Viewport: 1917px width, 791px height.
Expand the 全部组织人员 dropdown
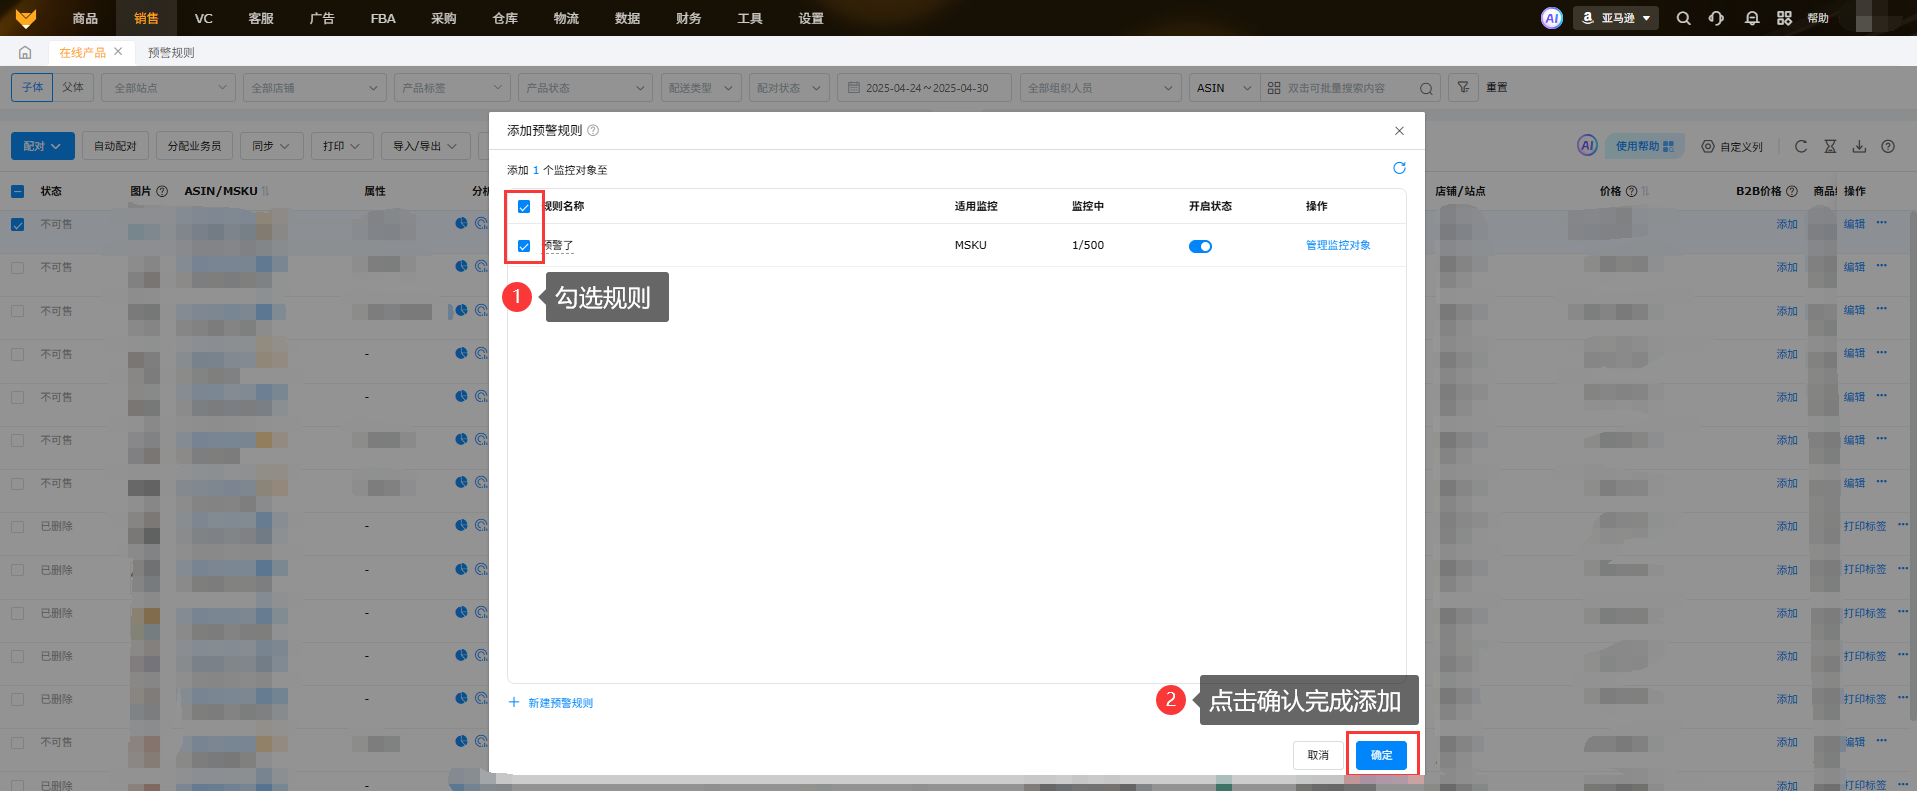pyautogui.click(x=1100, y=88)
